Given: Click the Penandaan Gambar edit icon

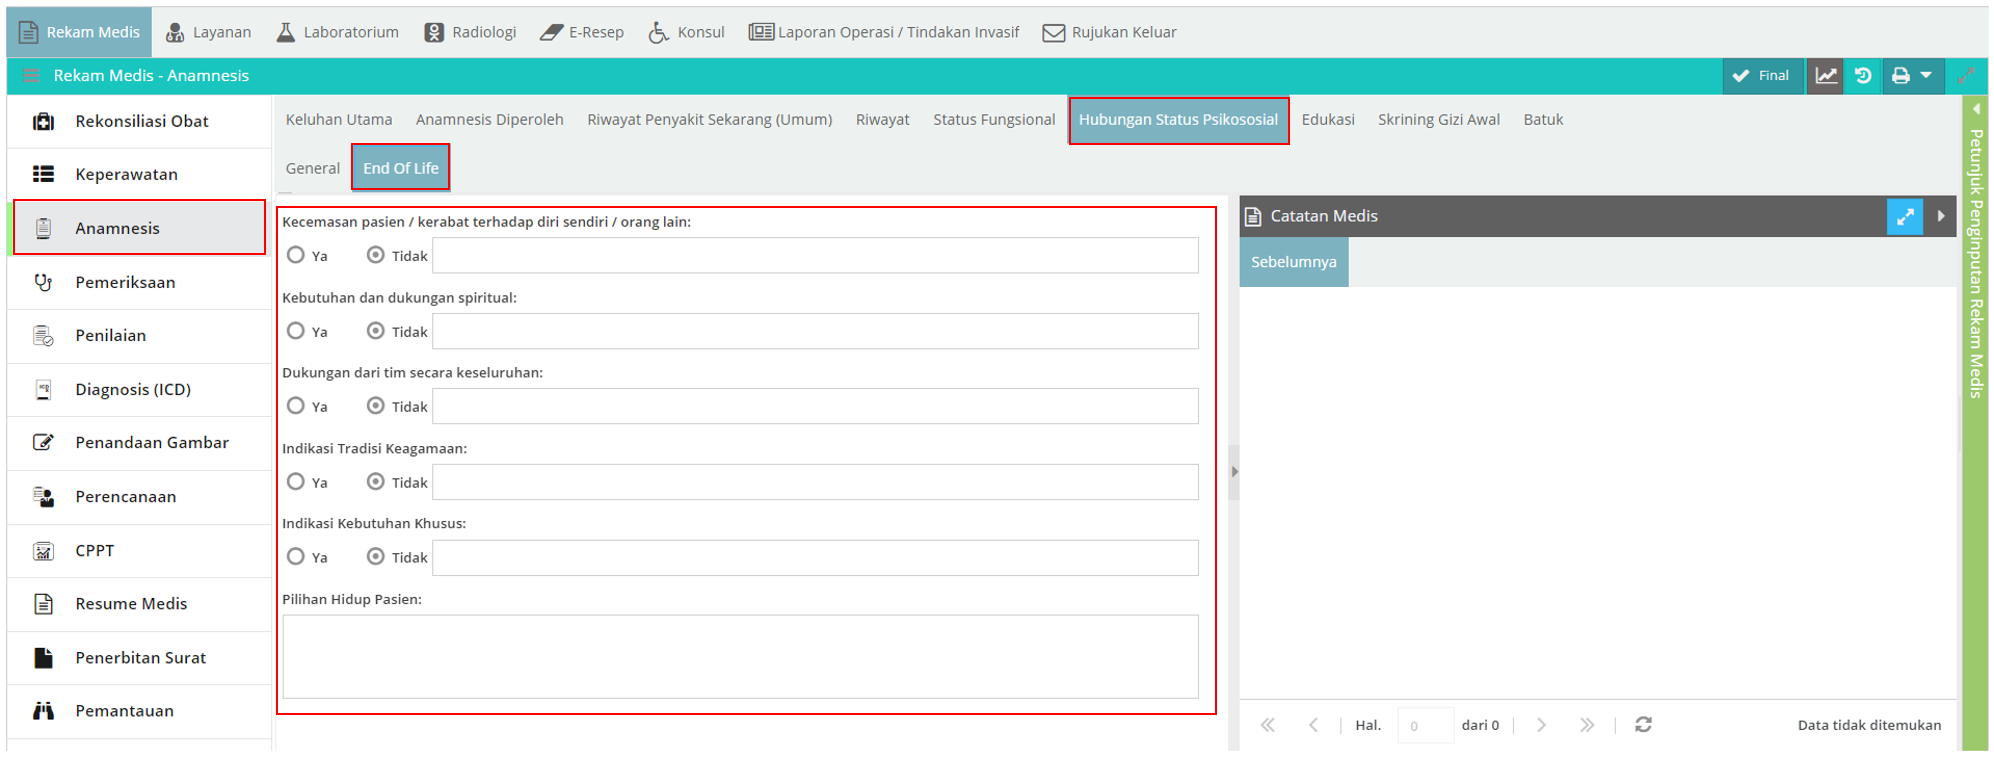Looking at the screenshot, I should 43,442.
